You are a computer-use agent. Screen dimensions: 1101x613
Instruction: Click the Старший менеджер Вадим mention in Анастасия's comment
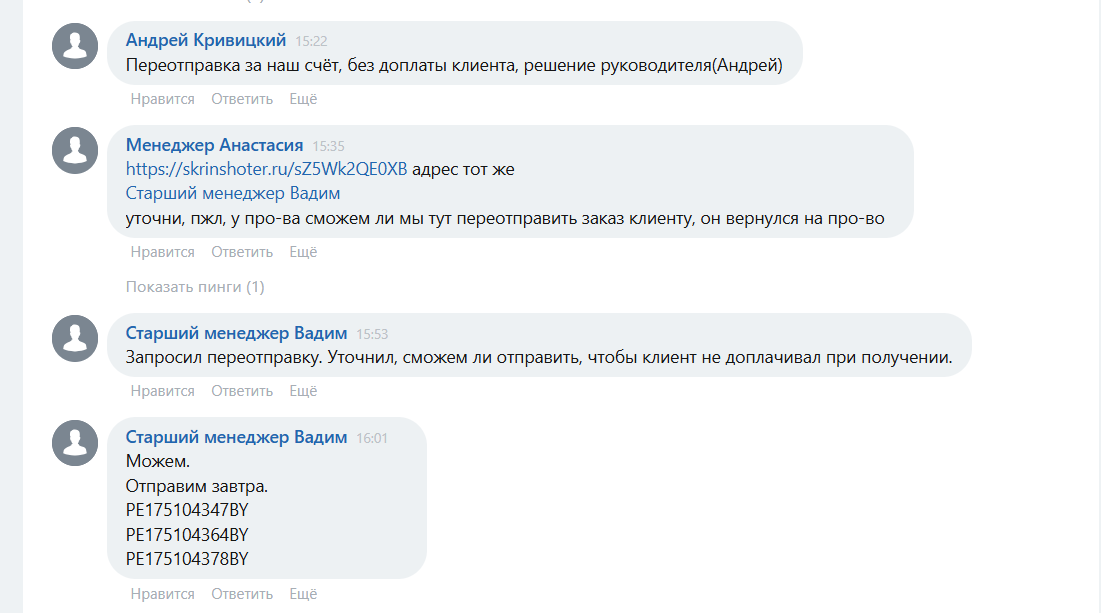(233, 193)
